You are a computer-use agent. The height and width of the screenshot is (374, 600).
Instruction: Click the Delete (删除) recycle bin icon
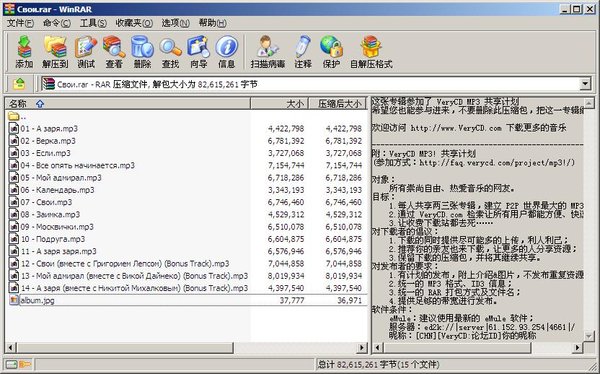pos(142,52)
